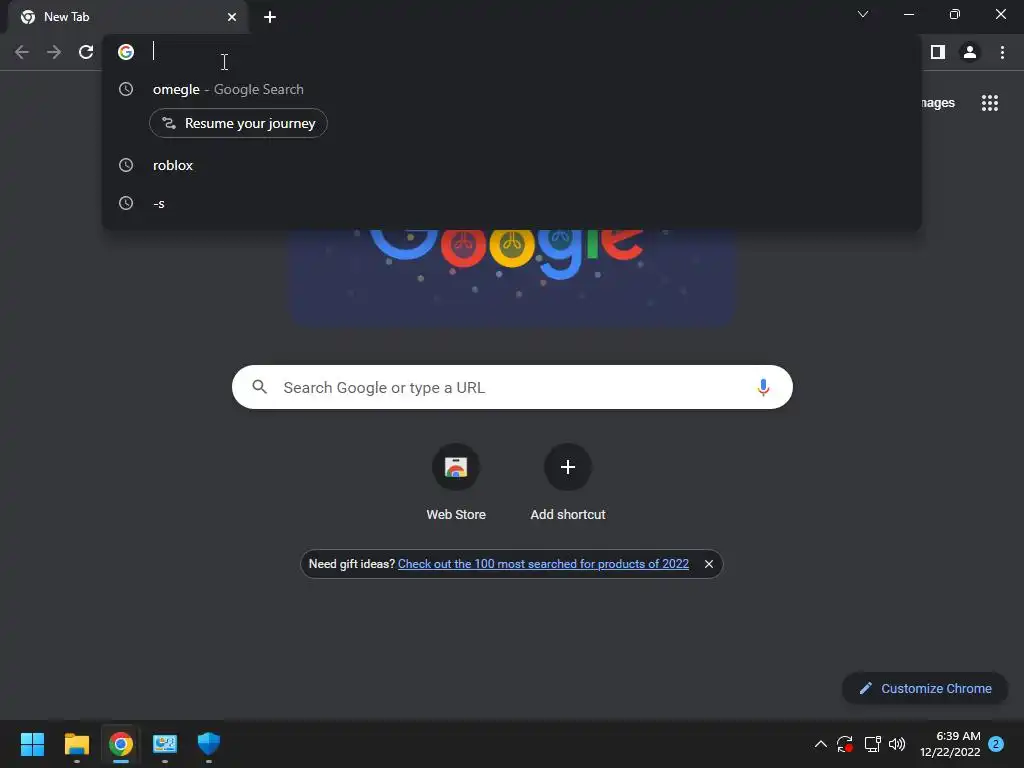This screenshot has height=768, width=1024.
Task: Open the Chrome profile avatar menu
Action: 970,52
